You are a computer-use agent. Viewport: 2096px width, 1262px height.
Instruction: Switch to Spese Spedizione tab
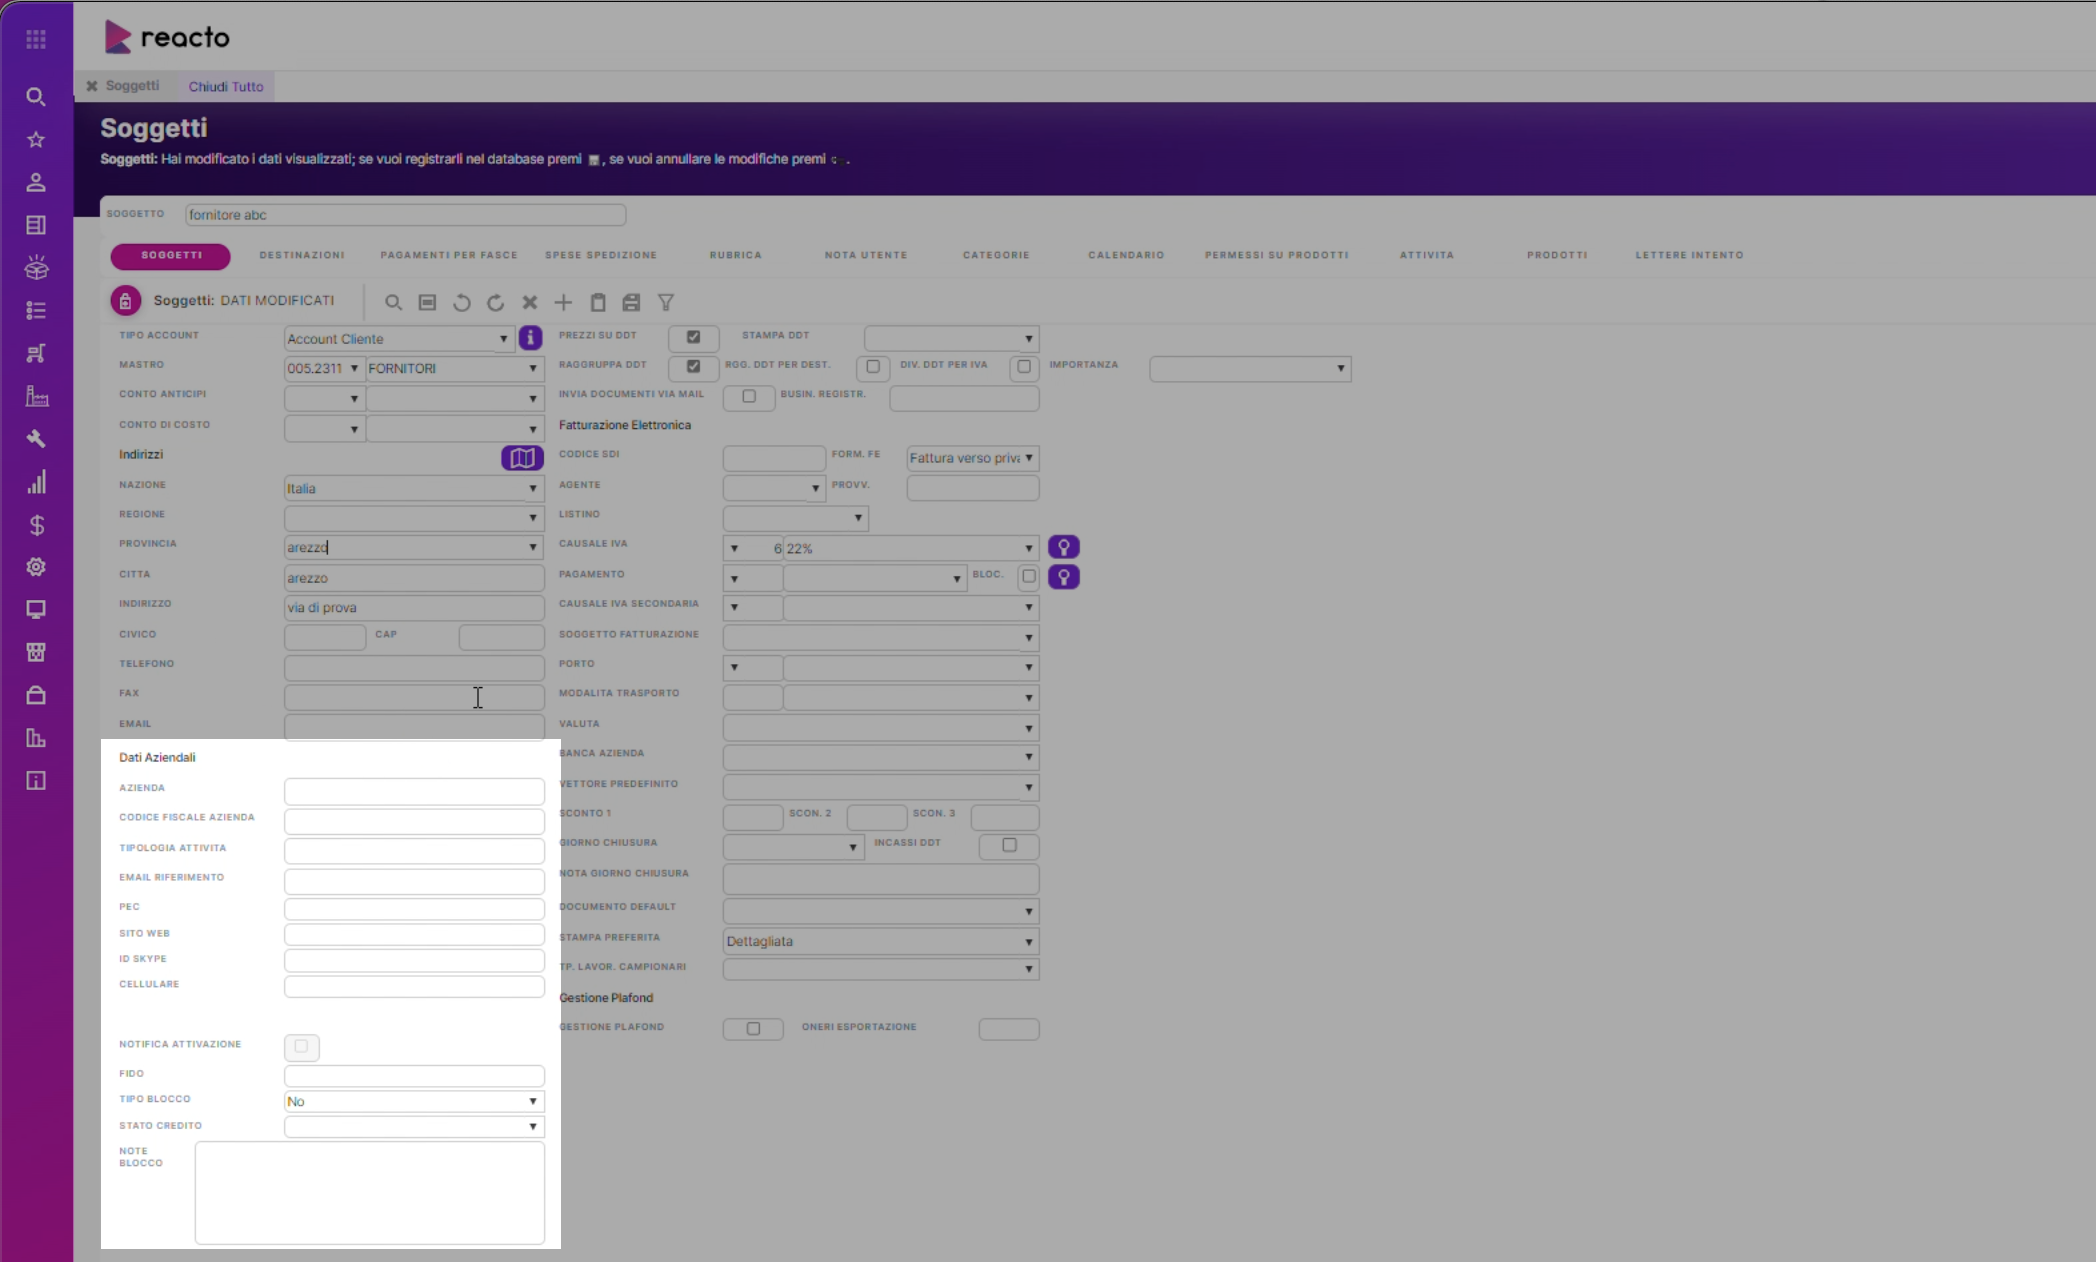(601, 255)
